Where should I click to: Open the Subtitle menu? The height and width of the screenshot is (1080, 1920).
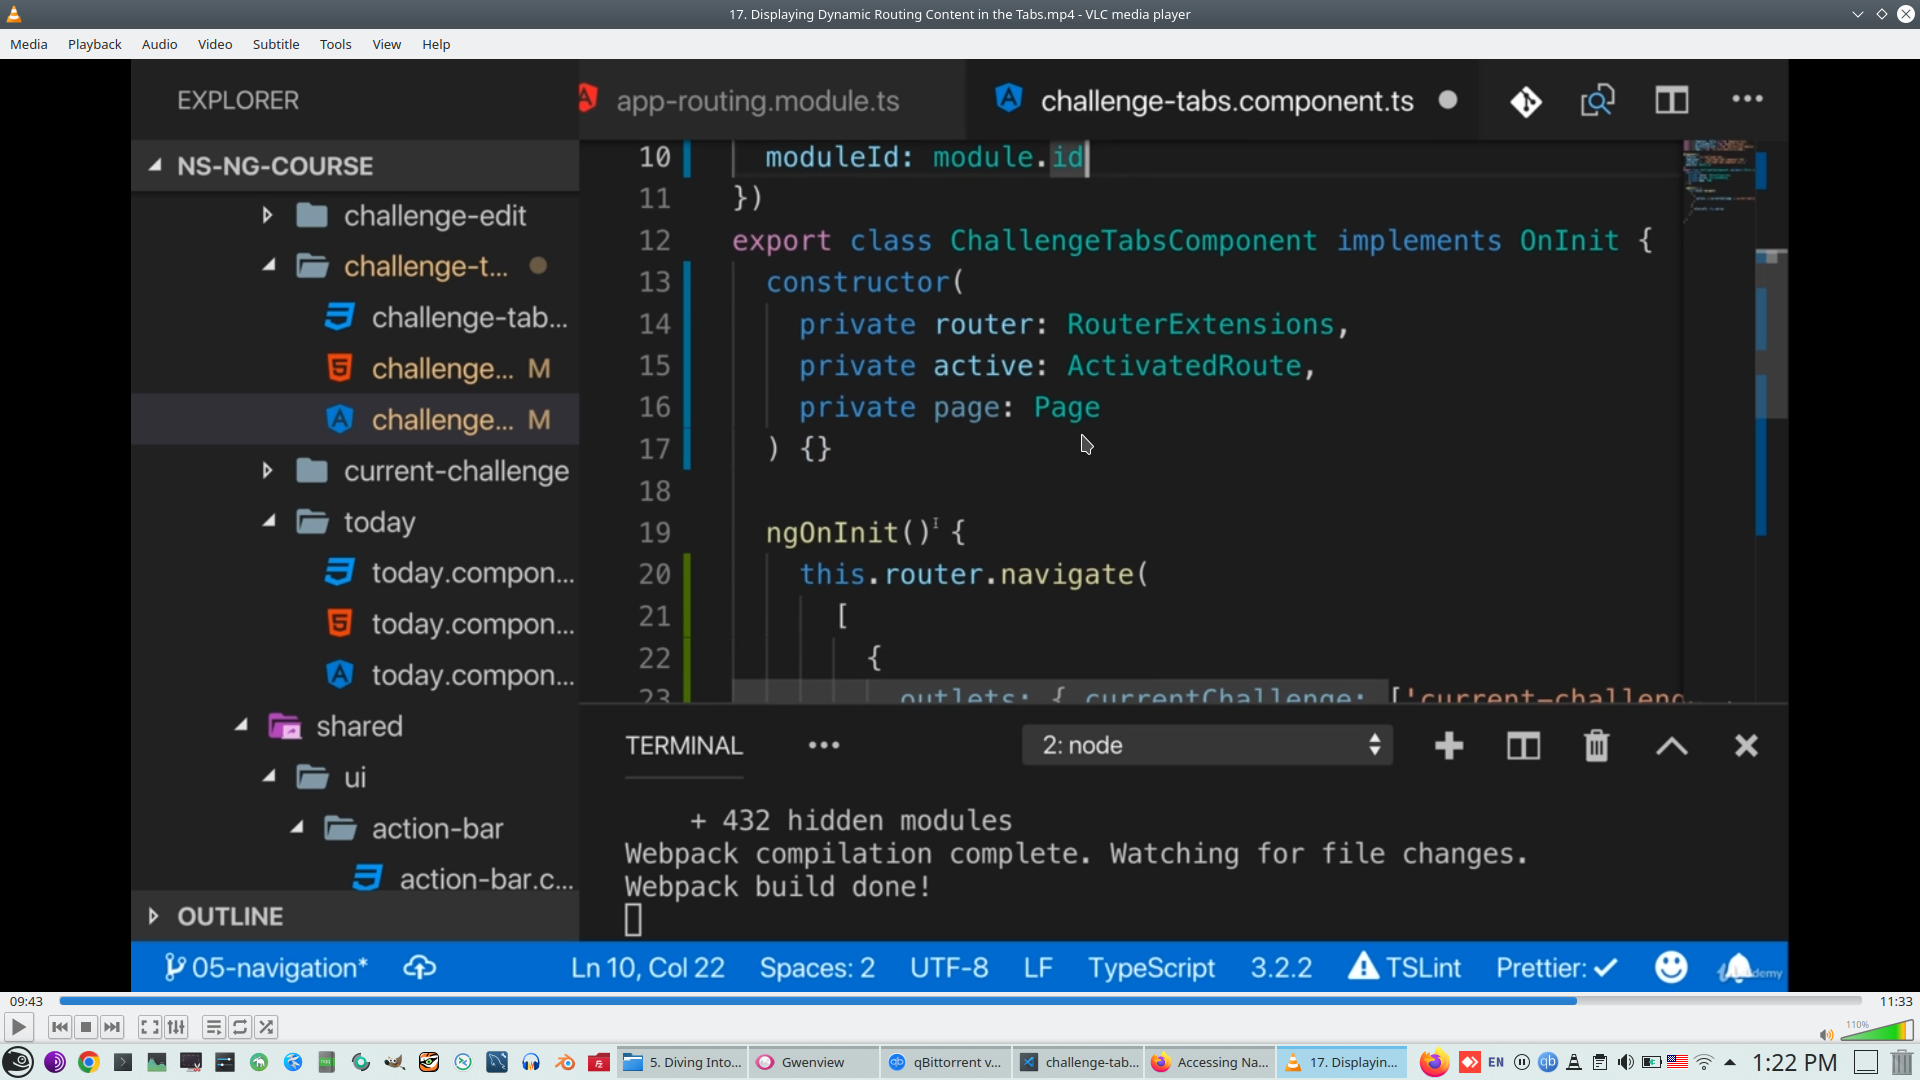point(275,44)
